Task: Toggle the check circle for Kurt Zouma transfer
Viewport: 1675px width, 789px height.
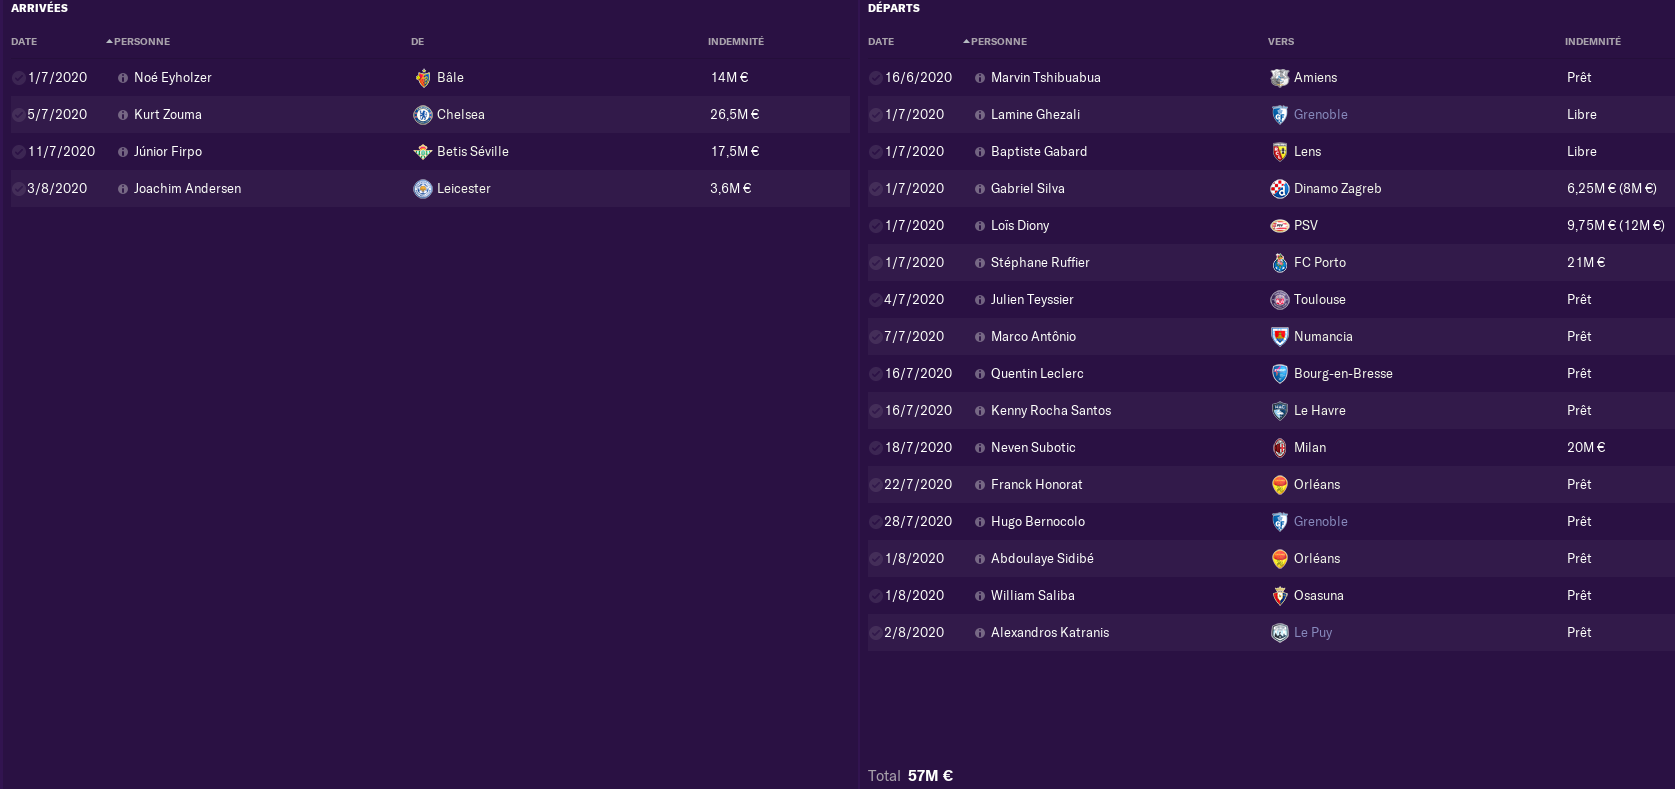Action: coord(19,115)
